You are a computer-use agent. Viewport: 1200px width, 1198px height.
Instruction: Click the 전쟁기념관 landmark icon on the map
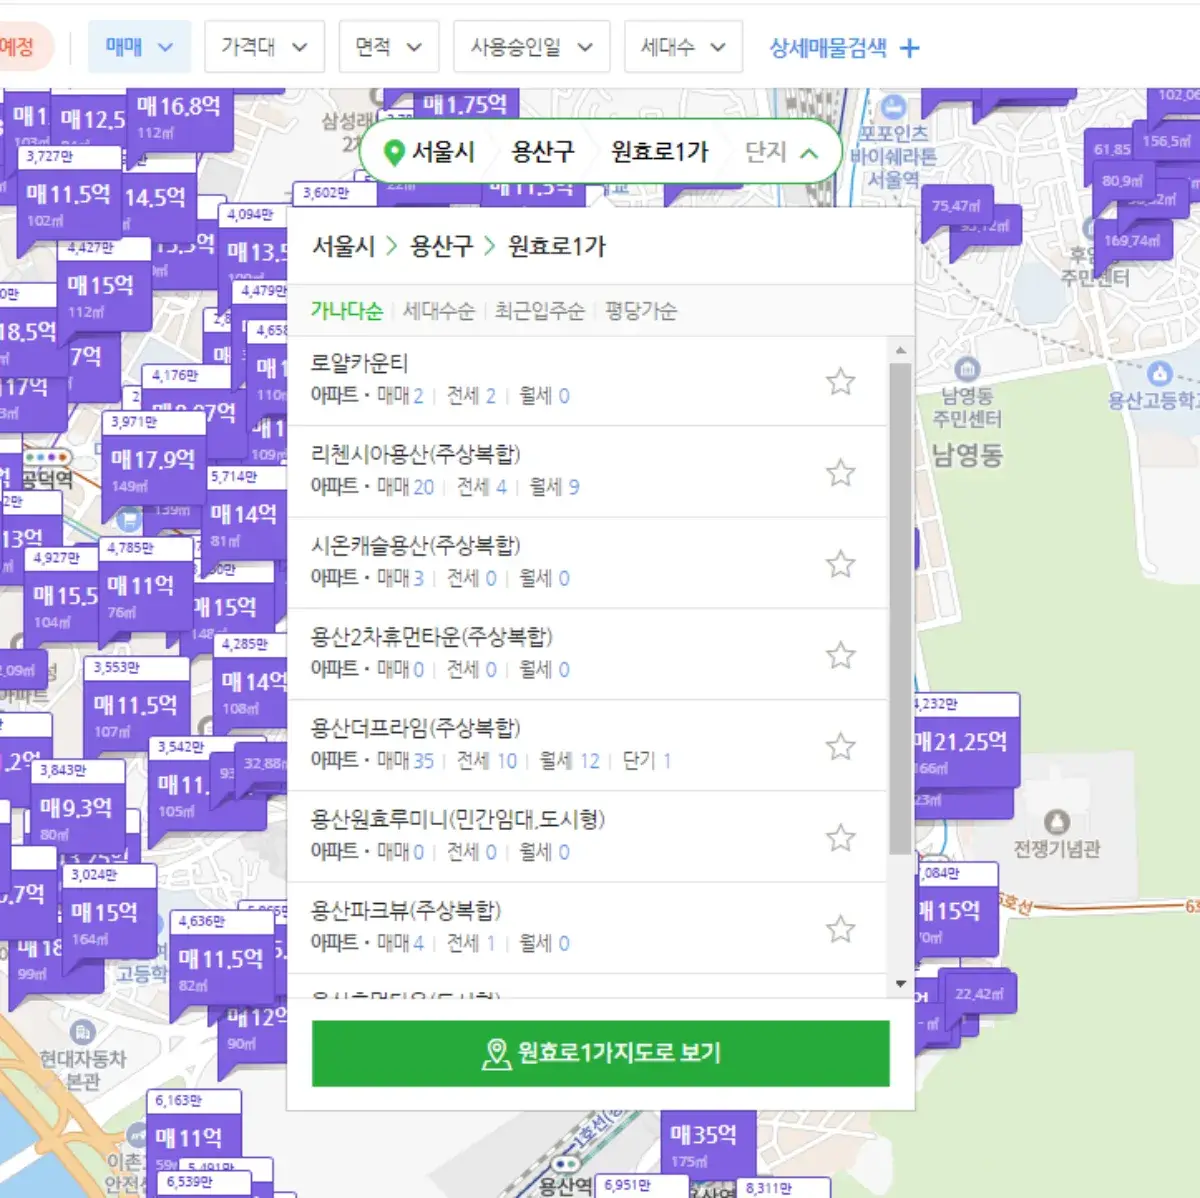click(1057, 822)
